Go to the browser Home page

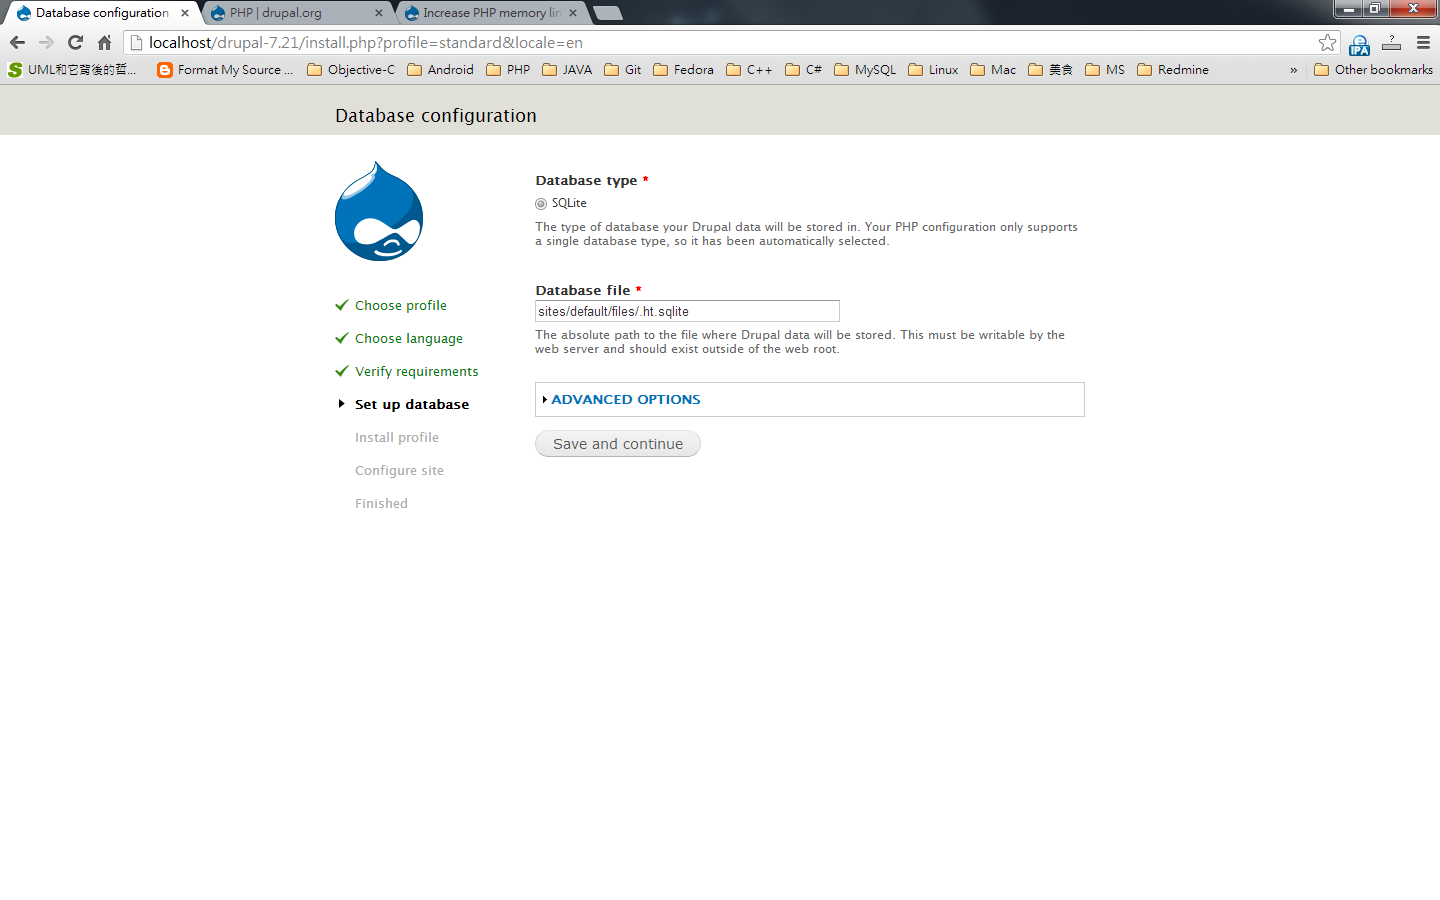pyautogui.click(x=104, y=42)
